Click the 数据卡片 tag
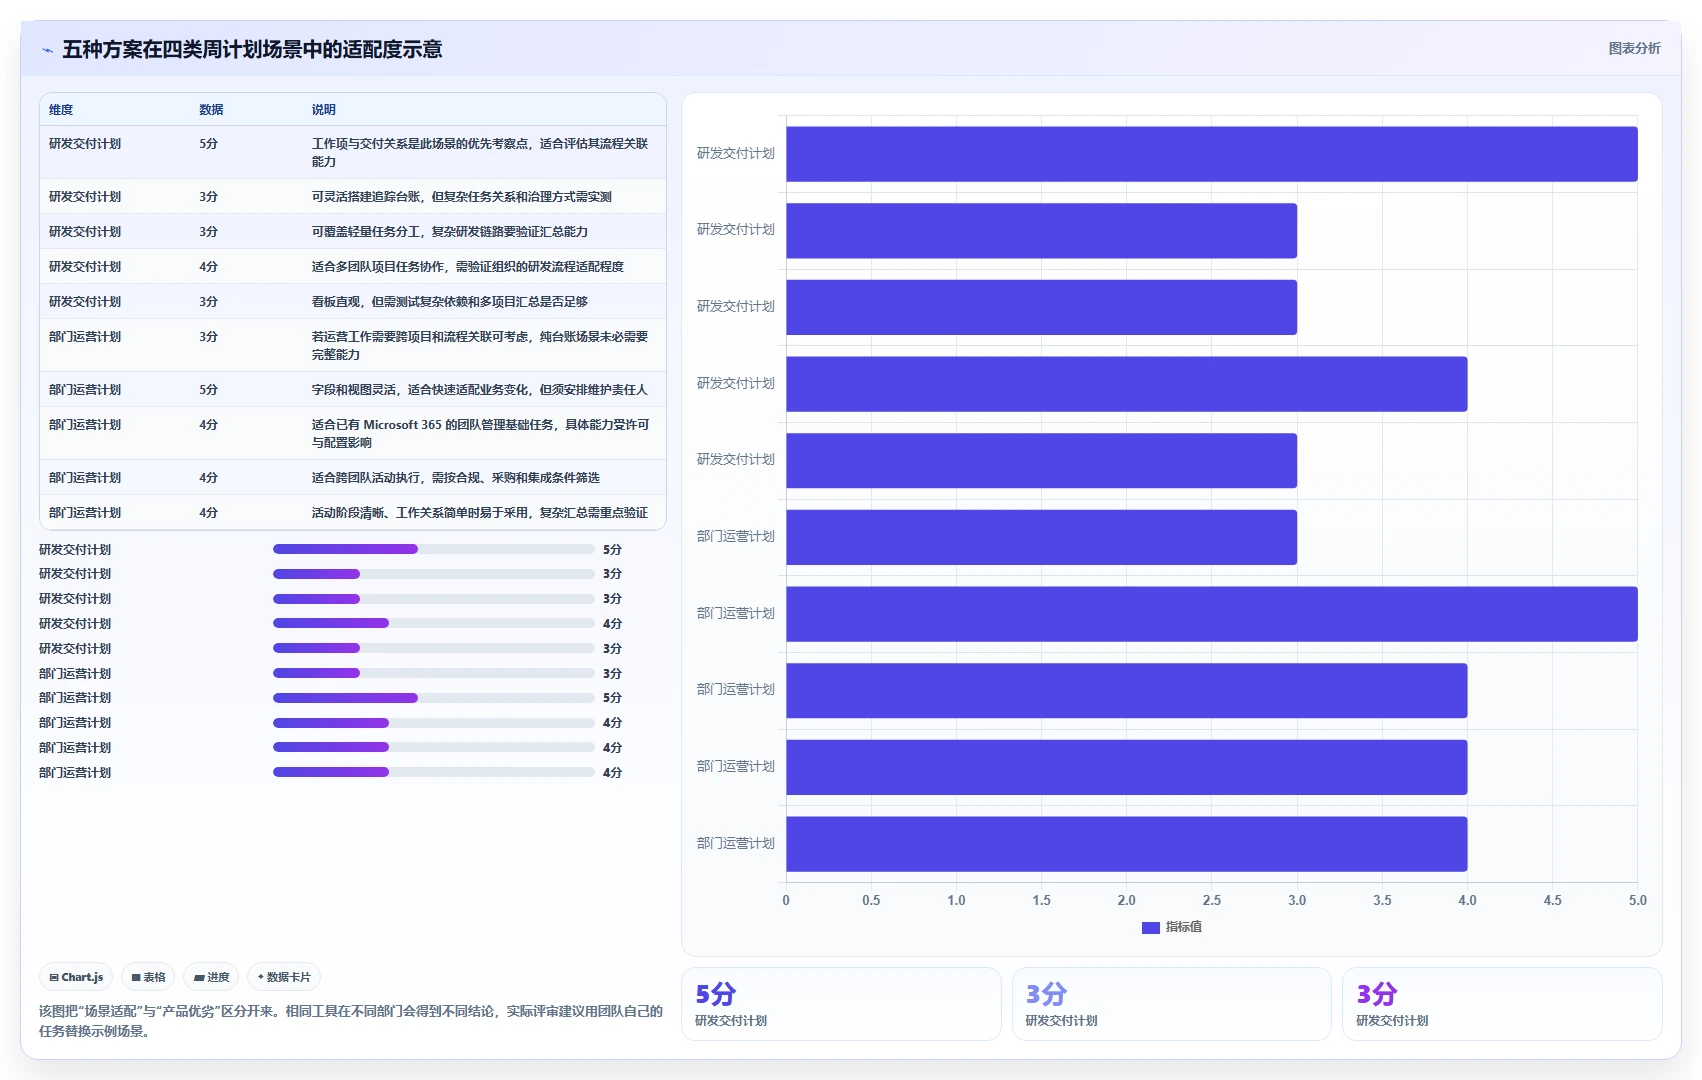This screenshot has width=1702, height=1080. (284, 977)
